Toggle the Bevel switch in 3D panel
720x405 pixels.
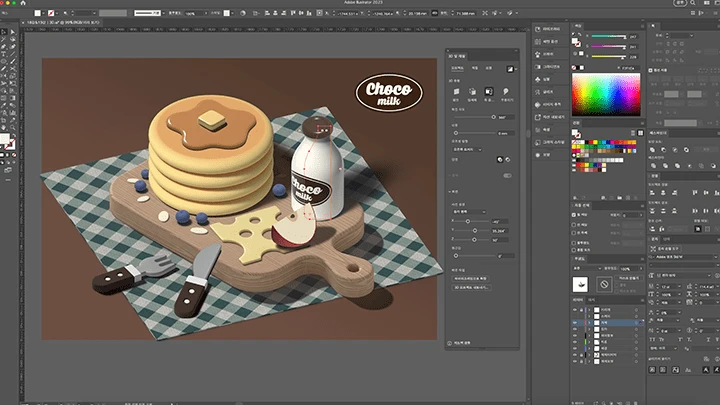pyautogui.click(x=507, y=175)
